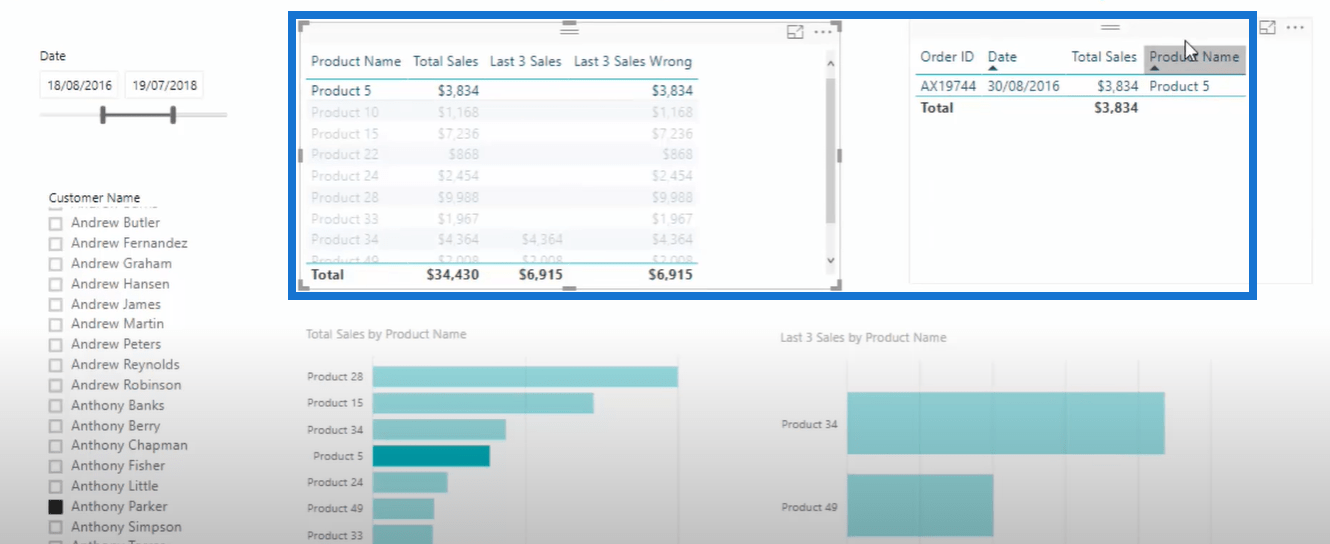1330x544 pixels.
Task: Click the product table vertical scrollbar
Action: [x=830, y=150]
